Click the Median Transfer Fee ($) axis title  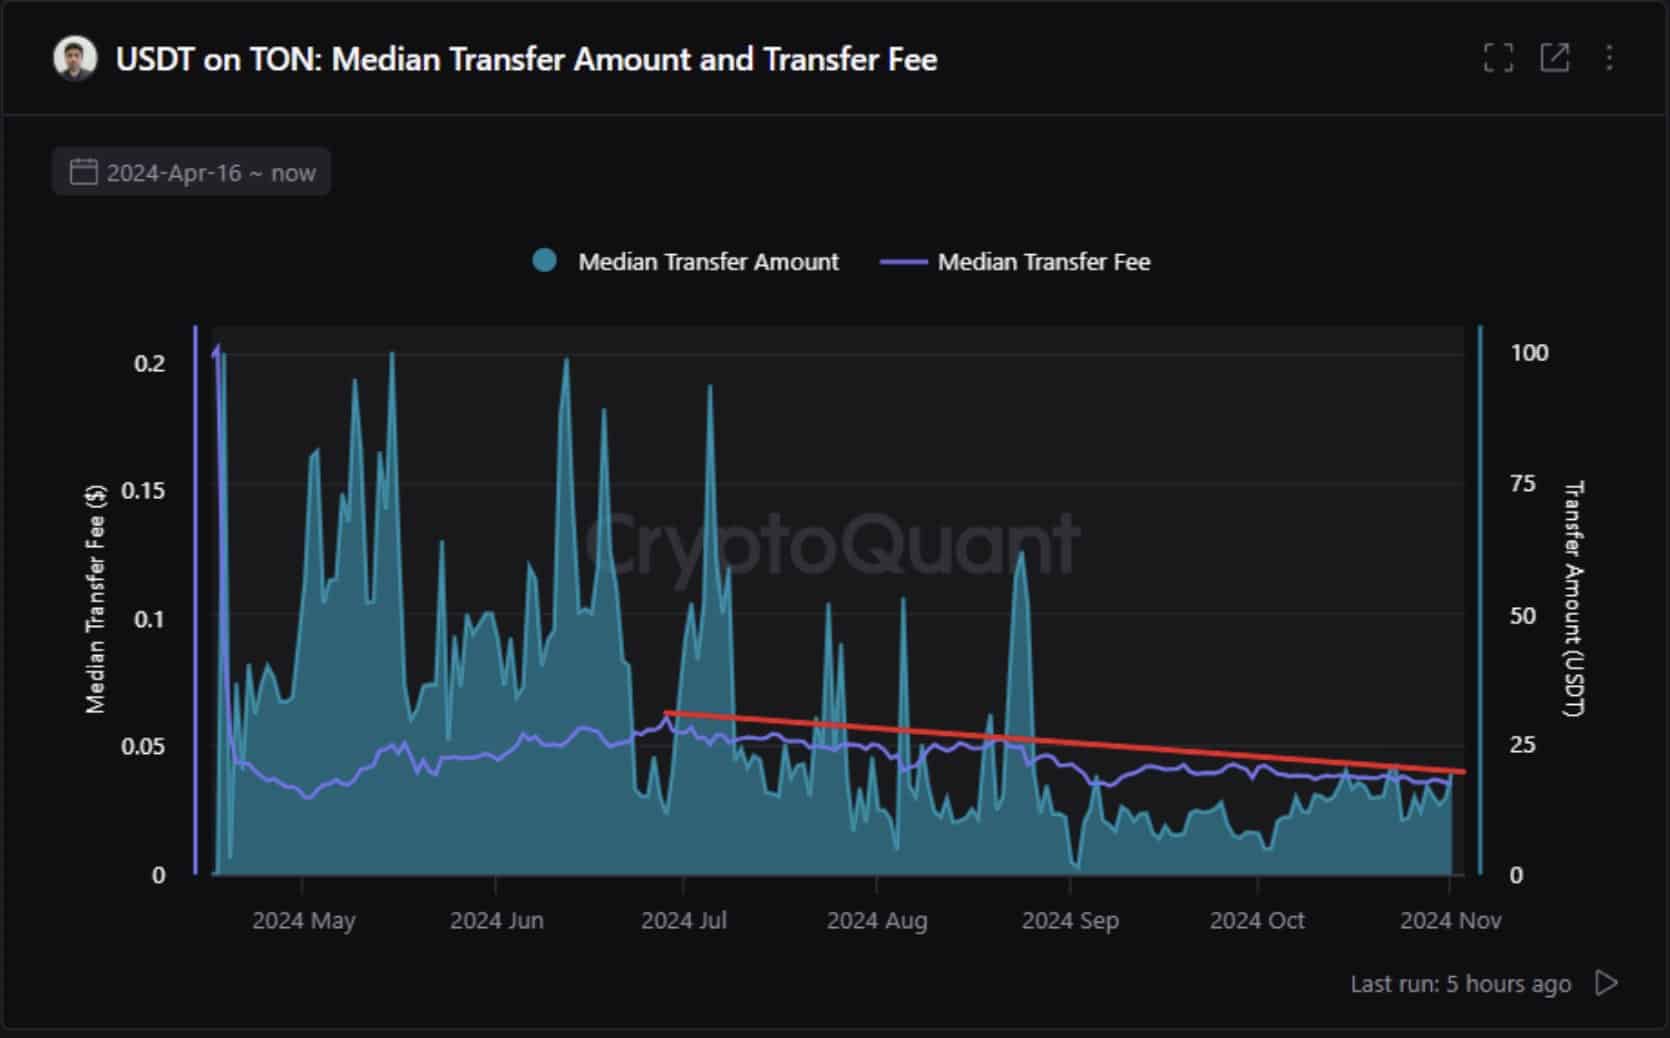[x=96, y=599]
